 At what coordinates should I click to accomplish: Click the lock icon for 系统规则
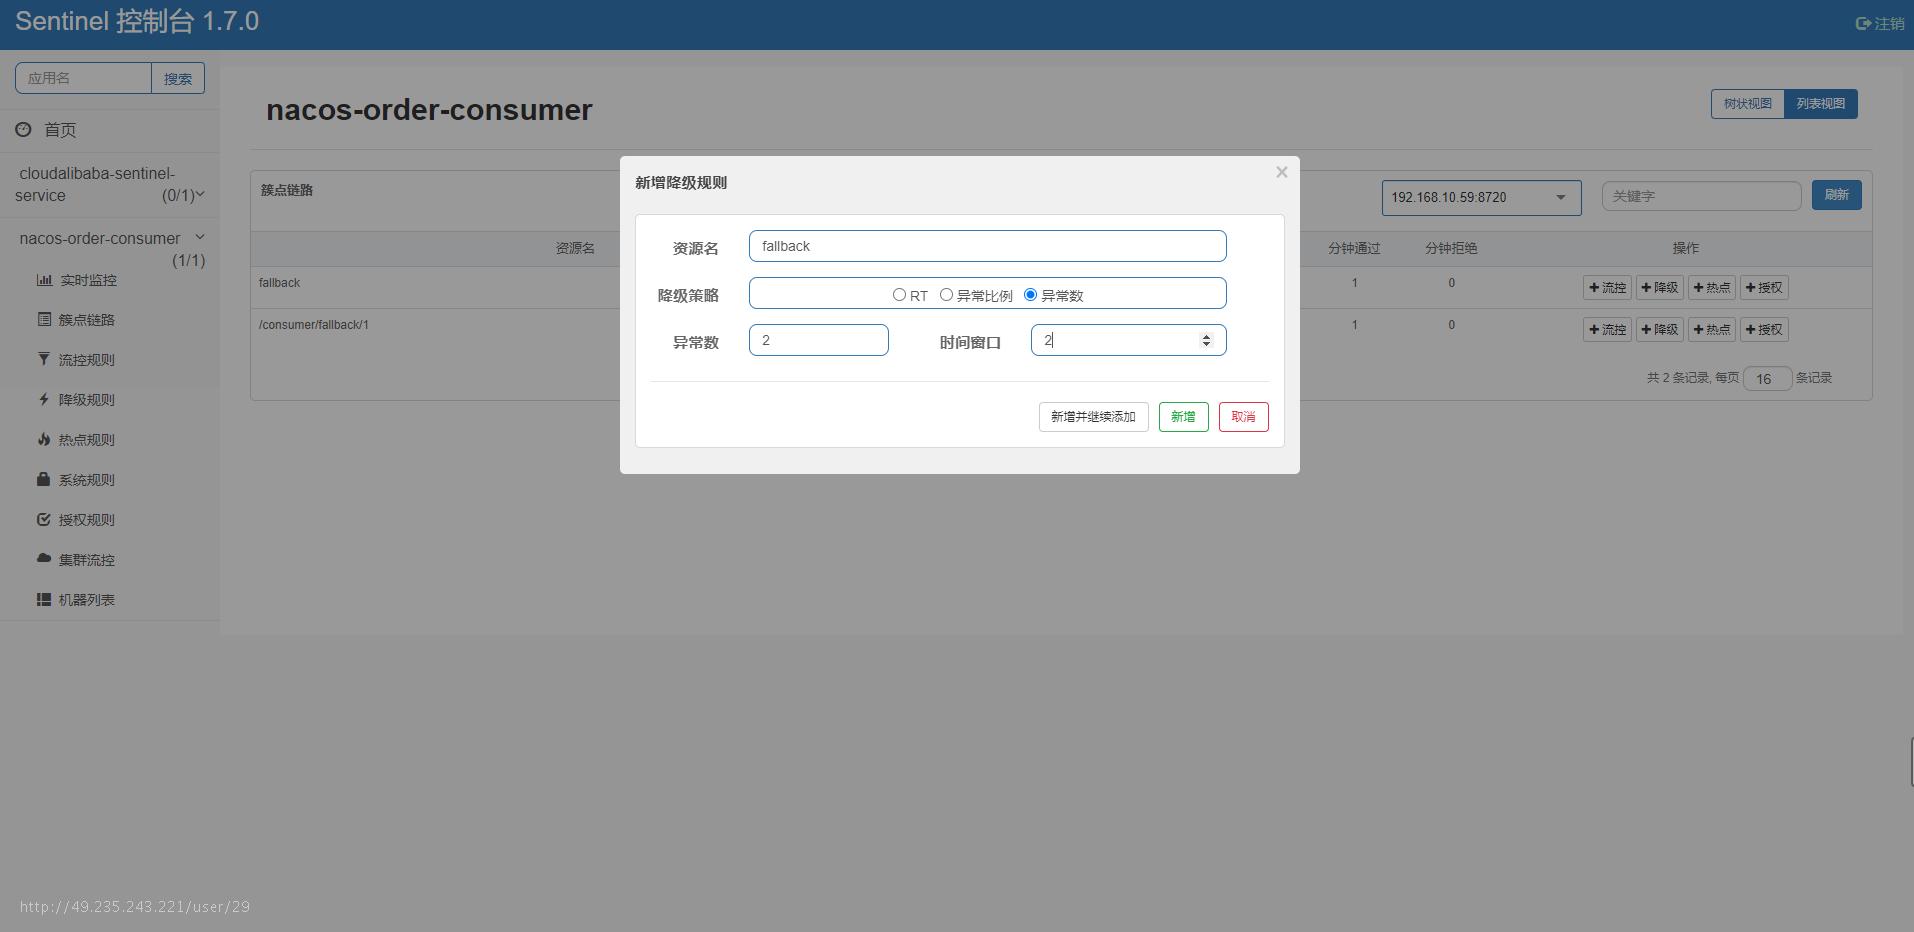[44, 479]
